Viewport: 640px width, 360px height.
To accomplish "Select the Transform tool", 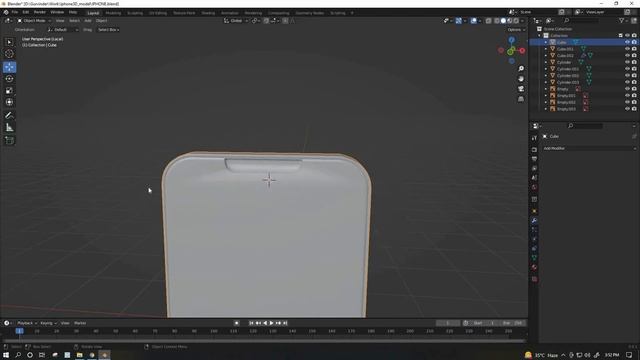I will click(9, 102).
